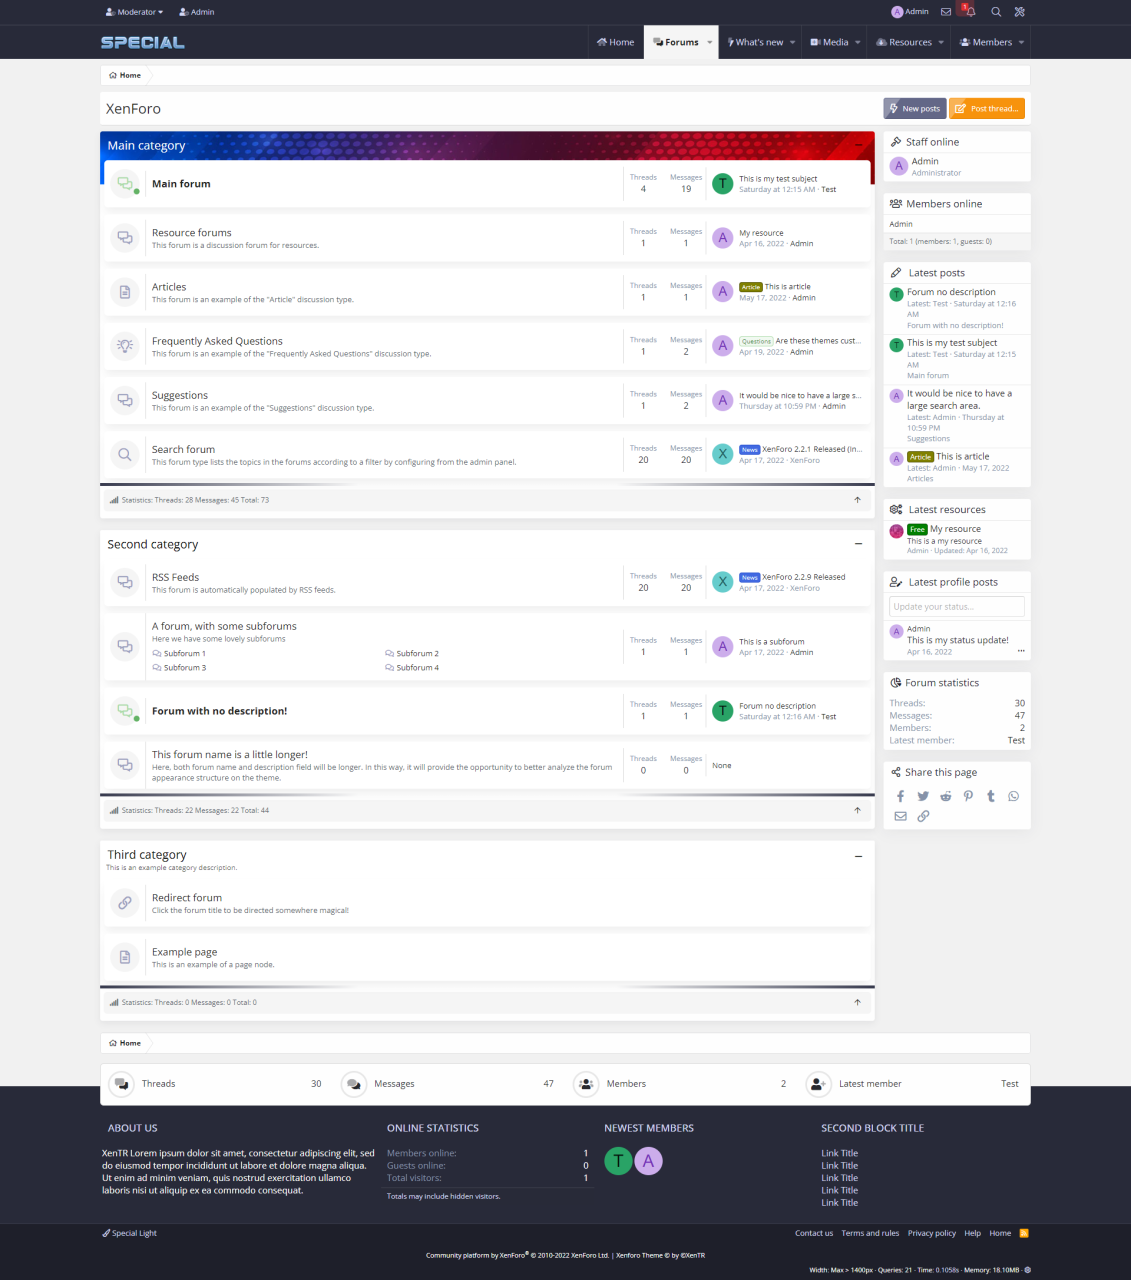Share this page on Reddit
The height and width of the screenshot is (1280, 1131).
point(945,796)
